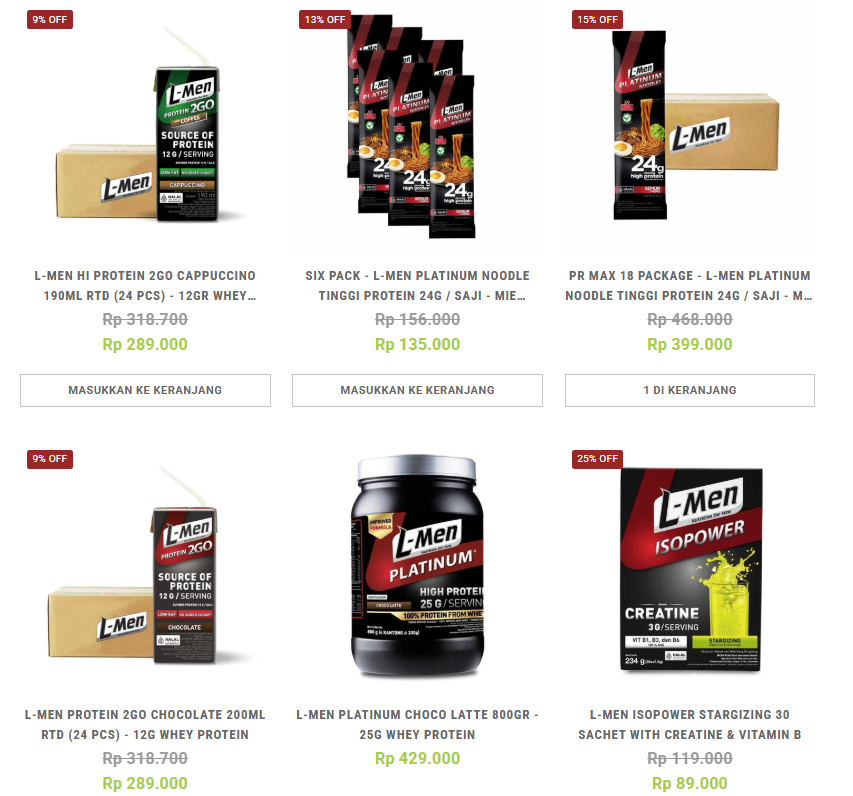Image resolution: width=853 pixels, height=796 pixels.
Task: Open the PR Max 18 Package noodle image
Action: click(x=690, y=128)
